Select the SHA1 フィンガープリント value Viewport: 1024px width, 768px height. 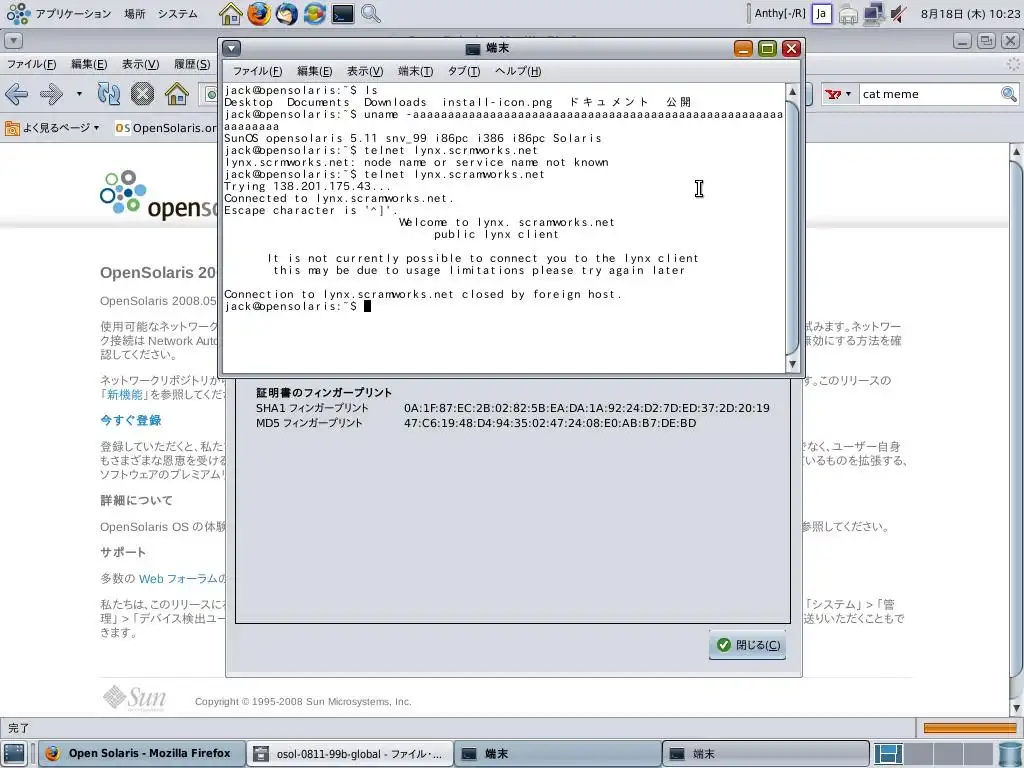pos(586,408)
